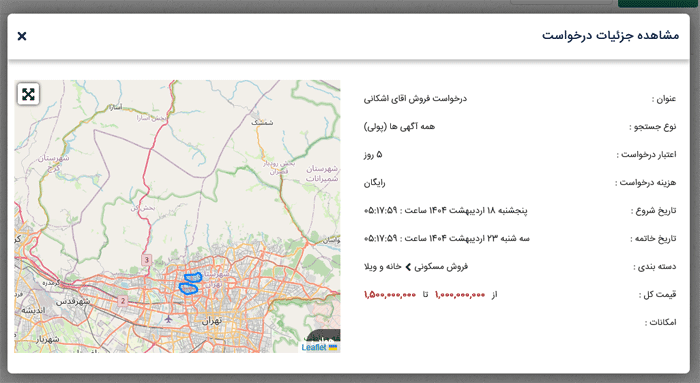
Task: Click the شمشک town label on the map
Action: (x=262, y=122)
